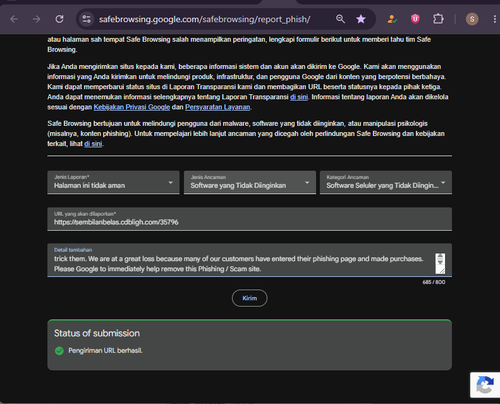Open site information icon in address bar
The image size is (500, 404).
click(x=87, y=19)
